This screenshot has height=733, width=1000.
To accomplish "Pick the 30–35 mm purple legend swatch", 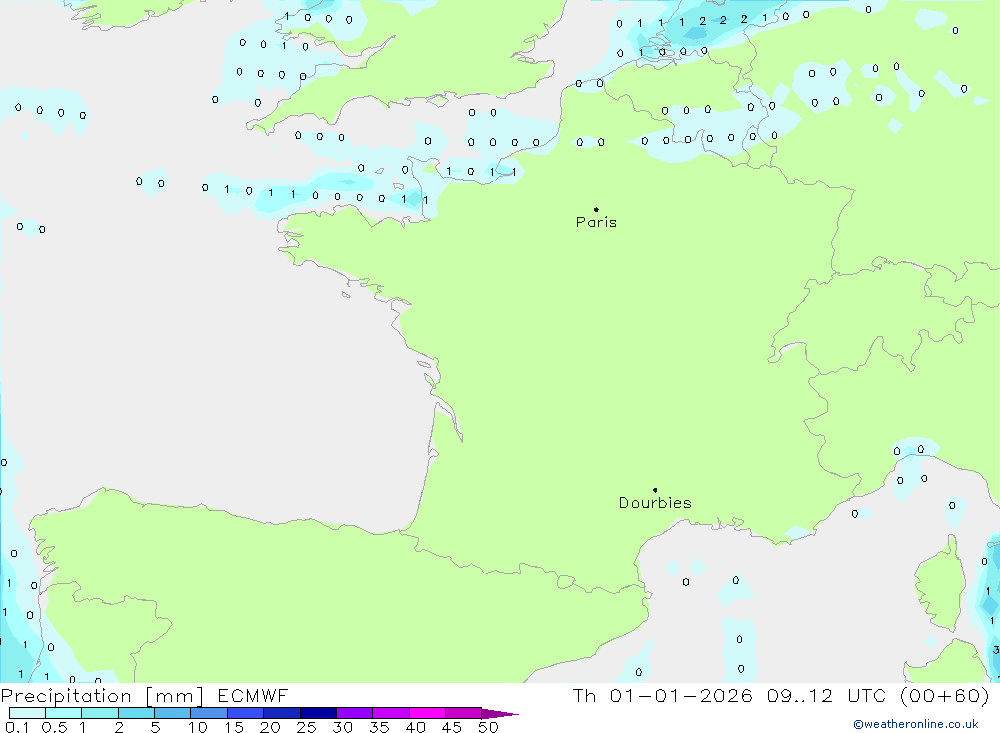I will (x=355, y=713).
